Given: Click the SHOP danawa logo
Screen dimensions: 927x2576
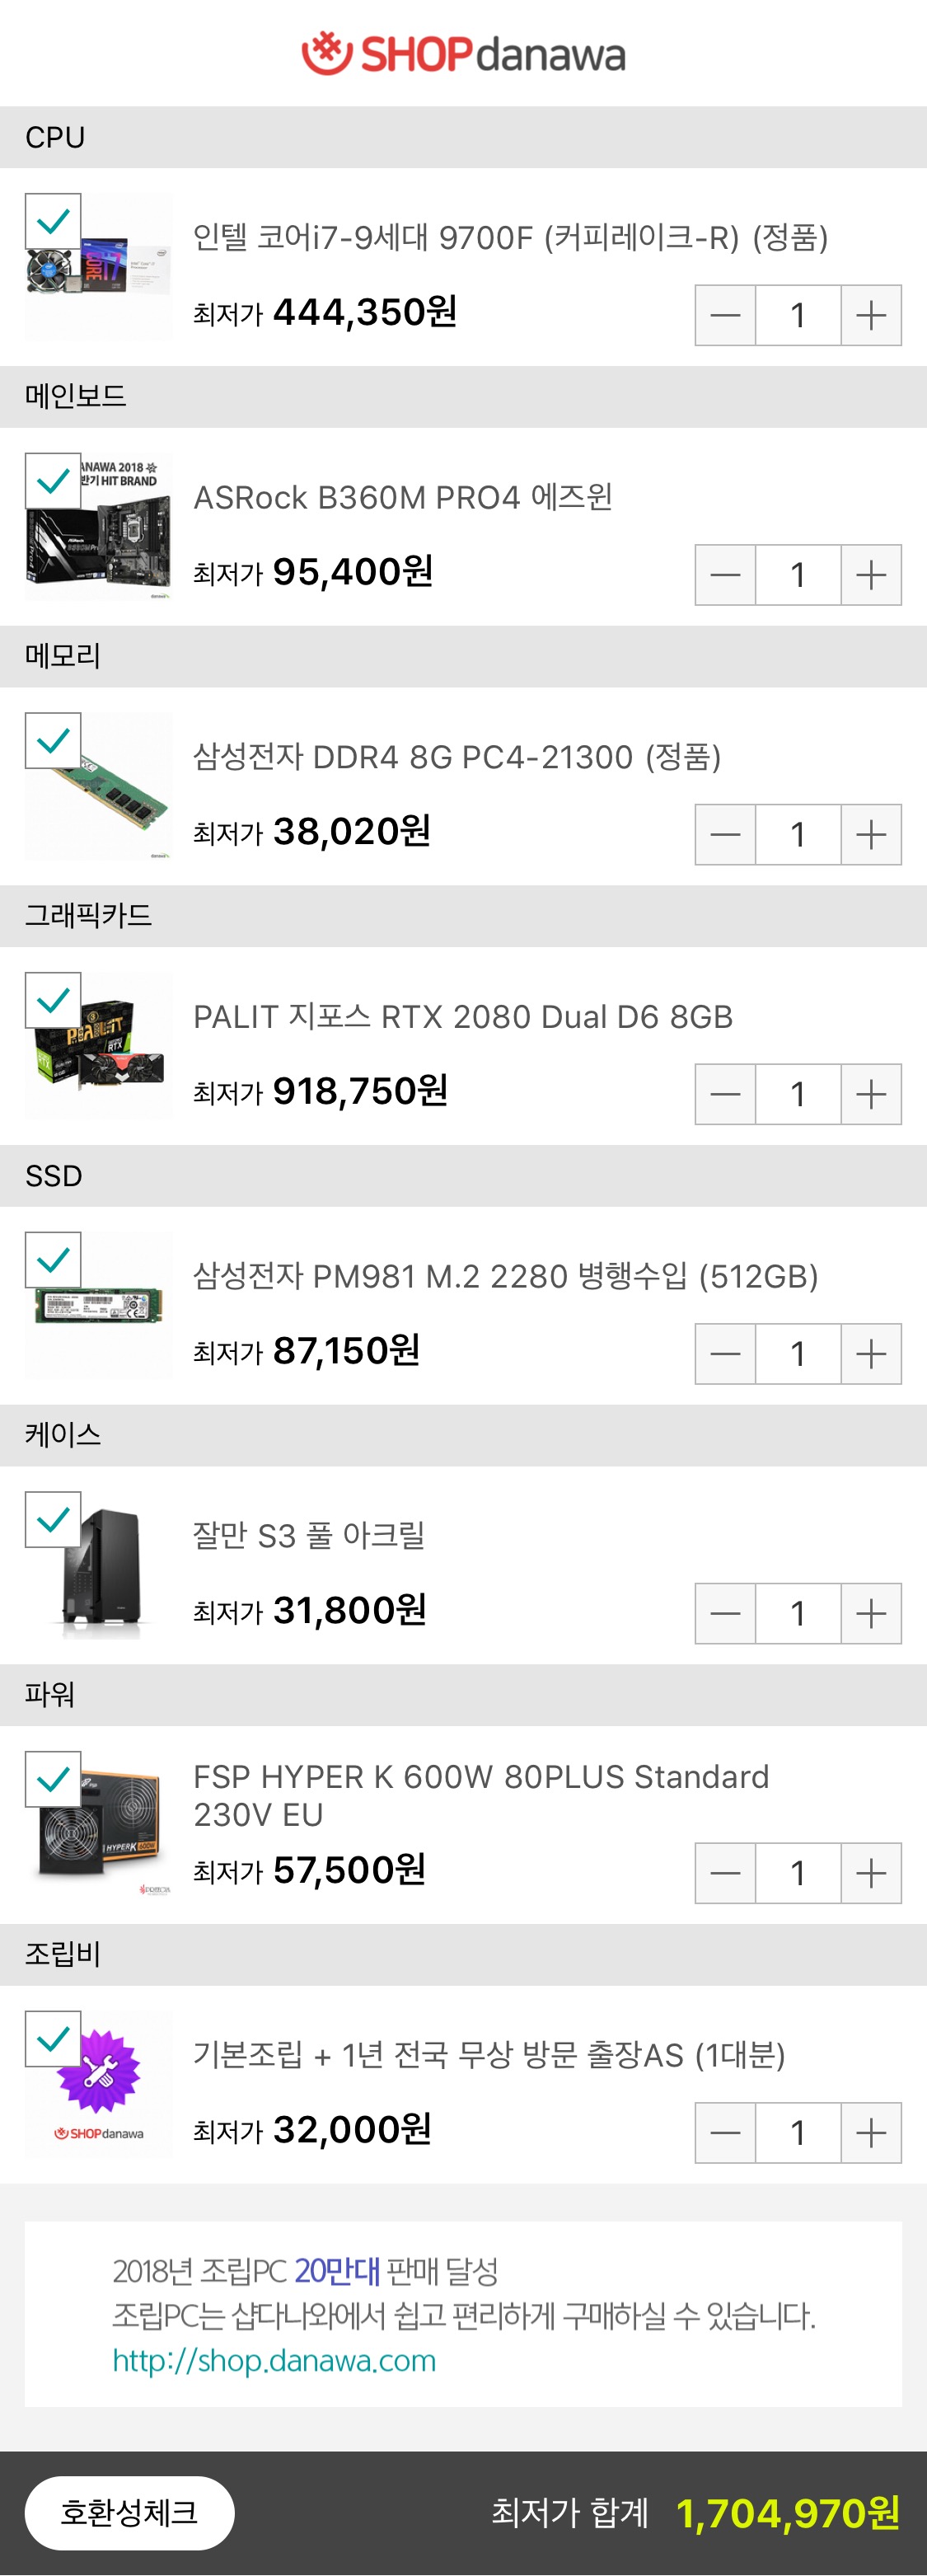Looking at the screenshot, I should click(463, 54).
